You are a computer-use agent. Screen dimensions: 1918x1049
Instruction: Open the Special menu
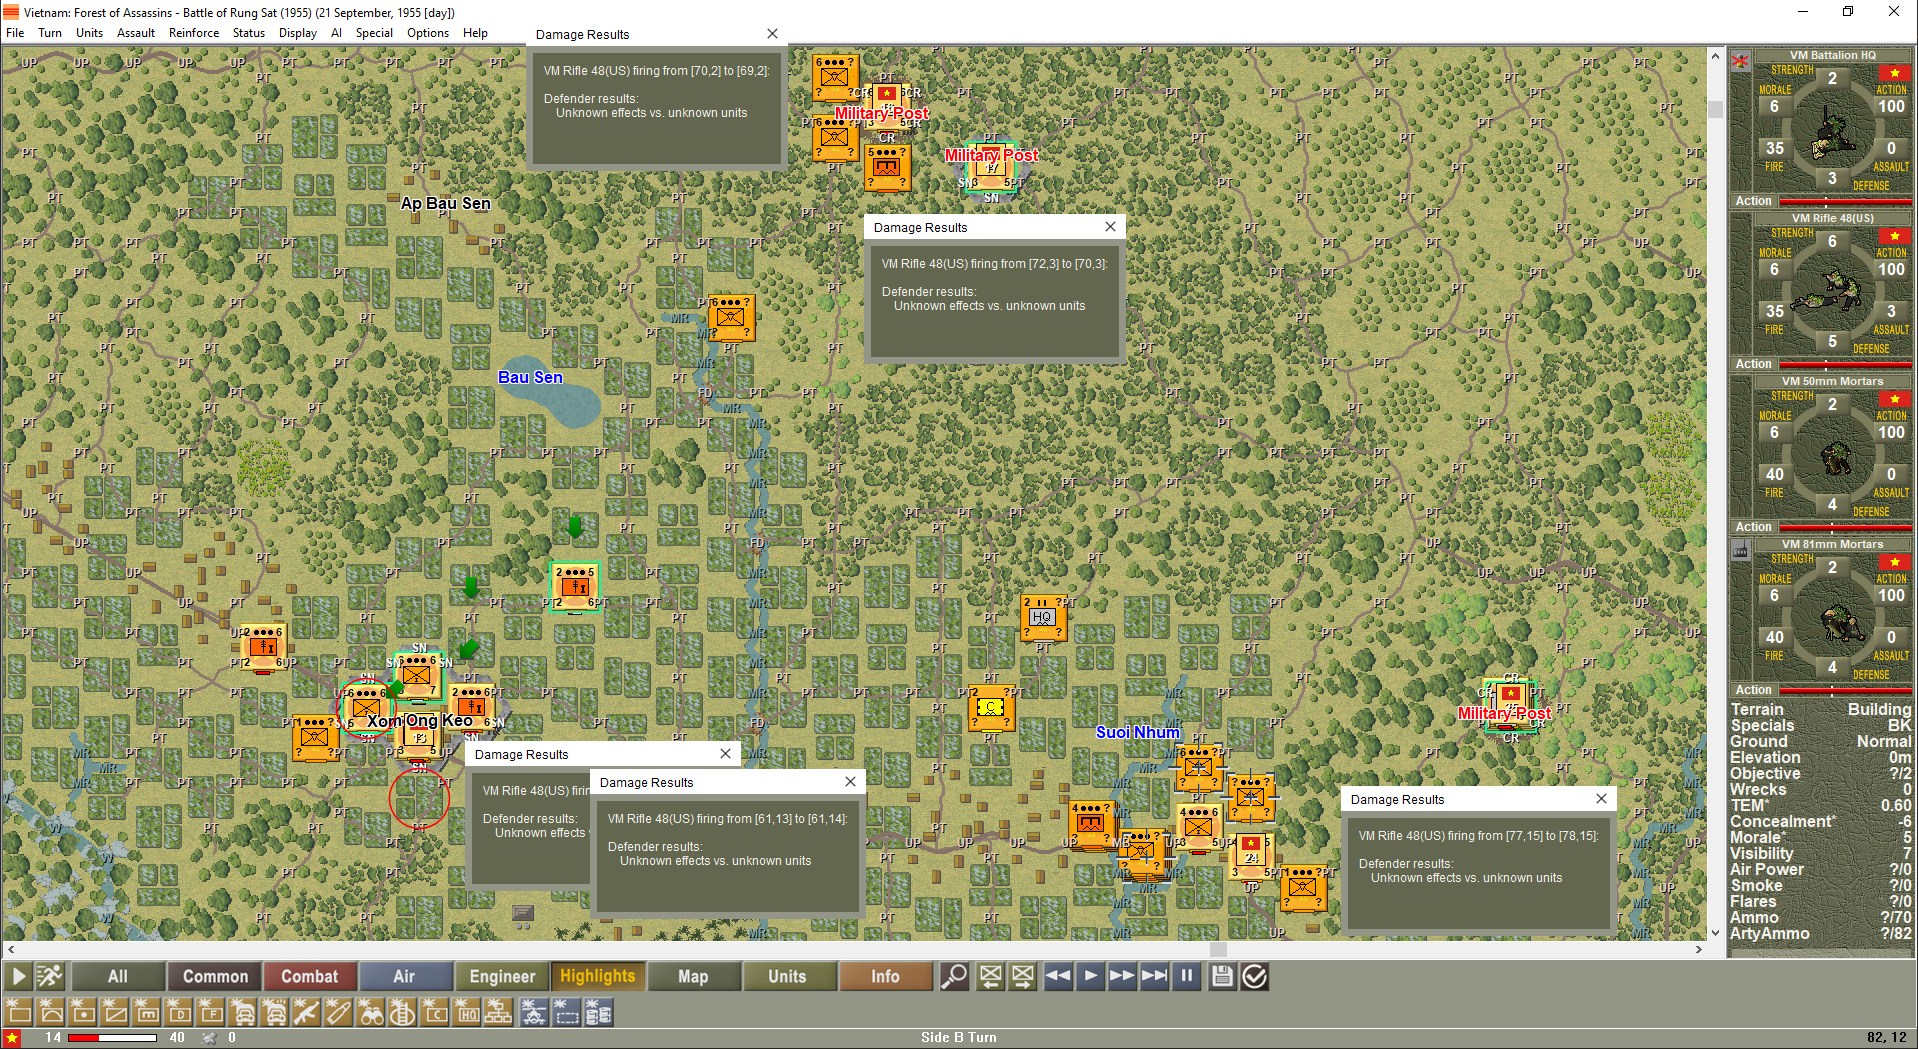pyautogui.click(x=374, y=33)
